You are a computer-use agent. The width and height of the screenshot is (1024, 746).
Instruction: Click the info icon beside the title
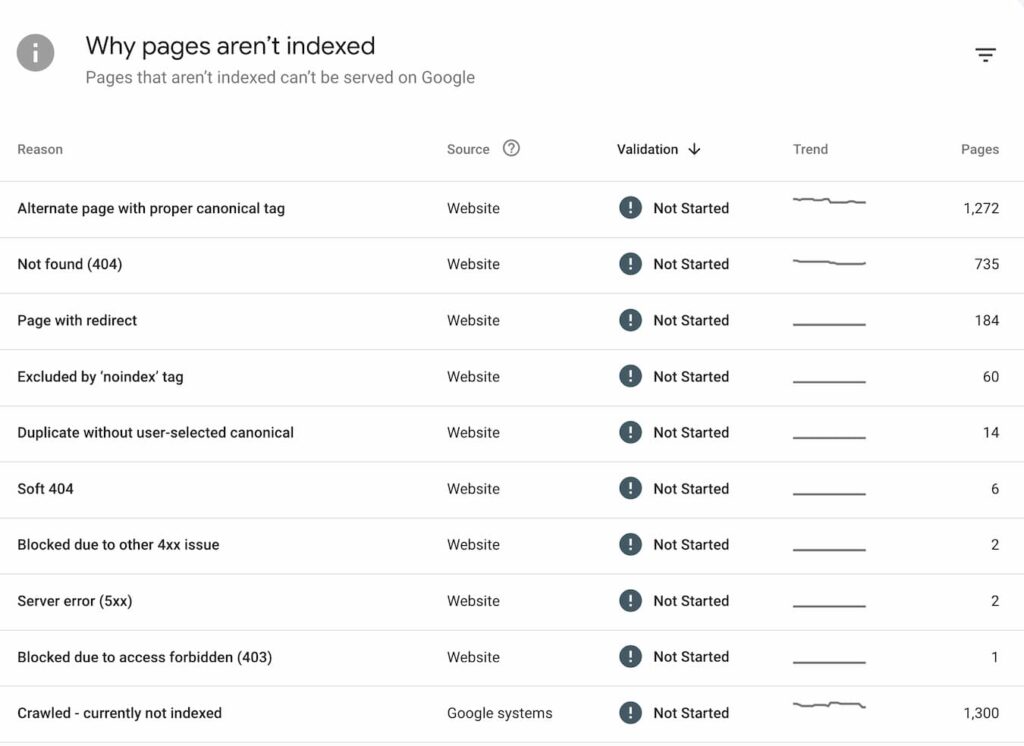pyautogui.click(x=36, y=54)
